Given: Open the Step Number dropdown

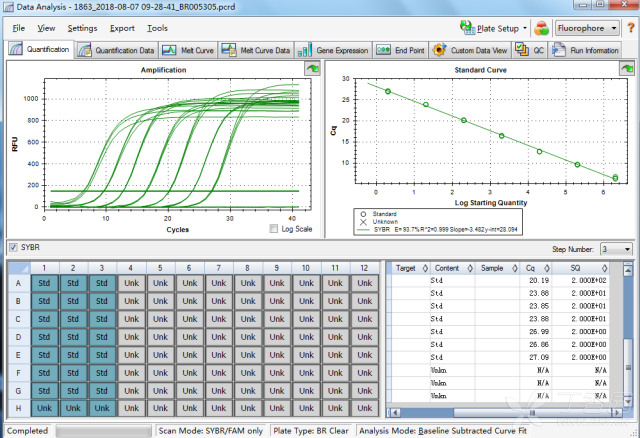Looking at the screenshot, I should [x=616, y=249].
